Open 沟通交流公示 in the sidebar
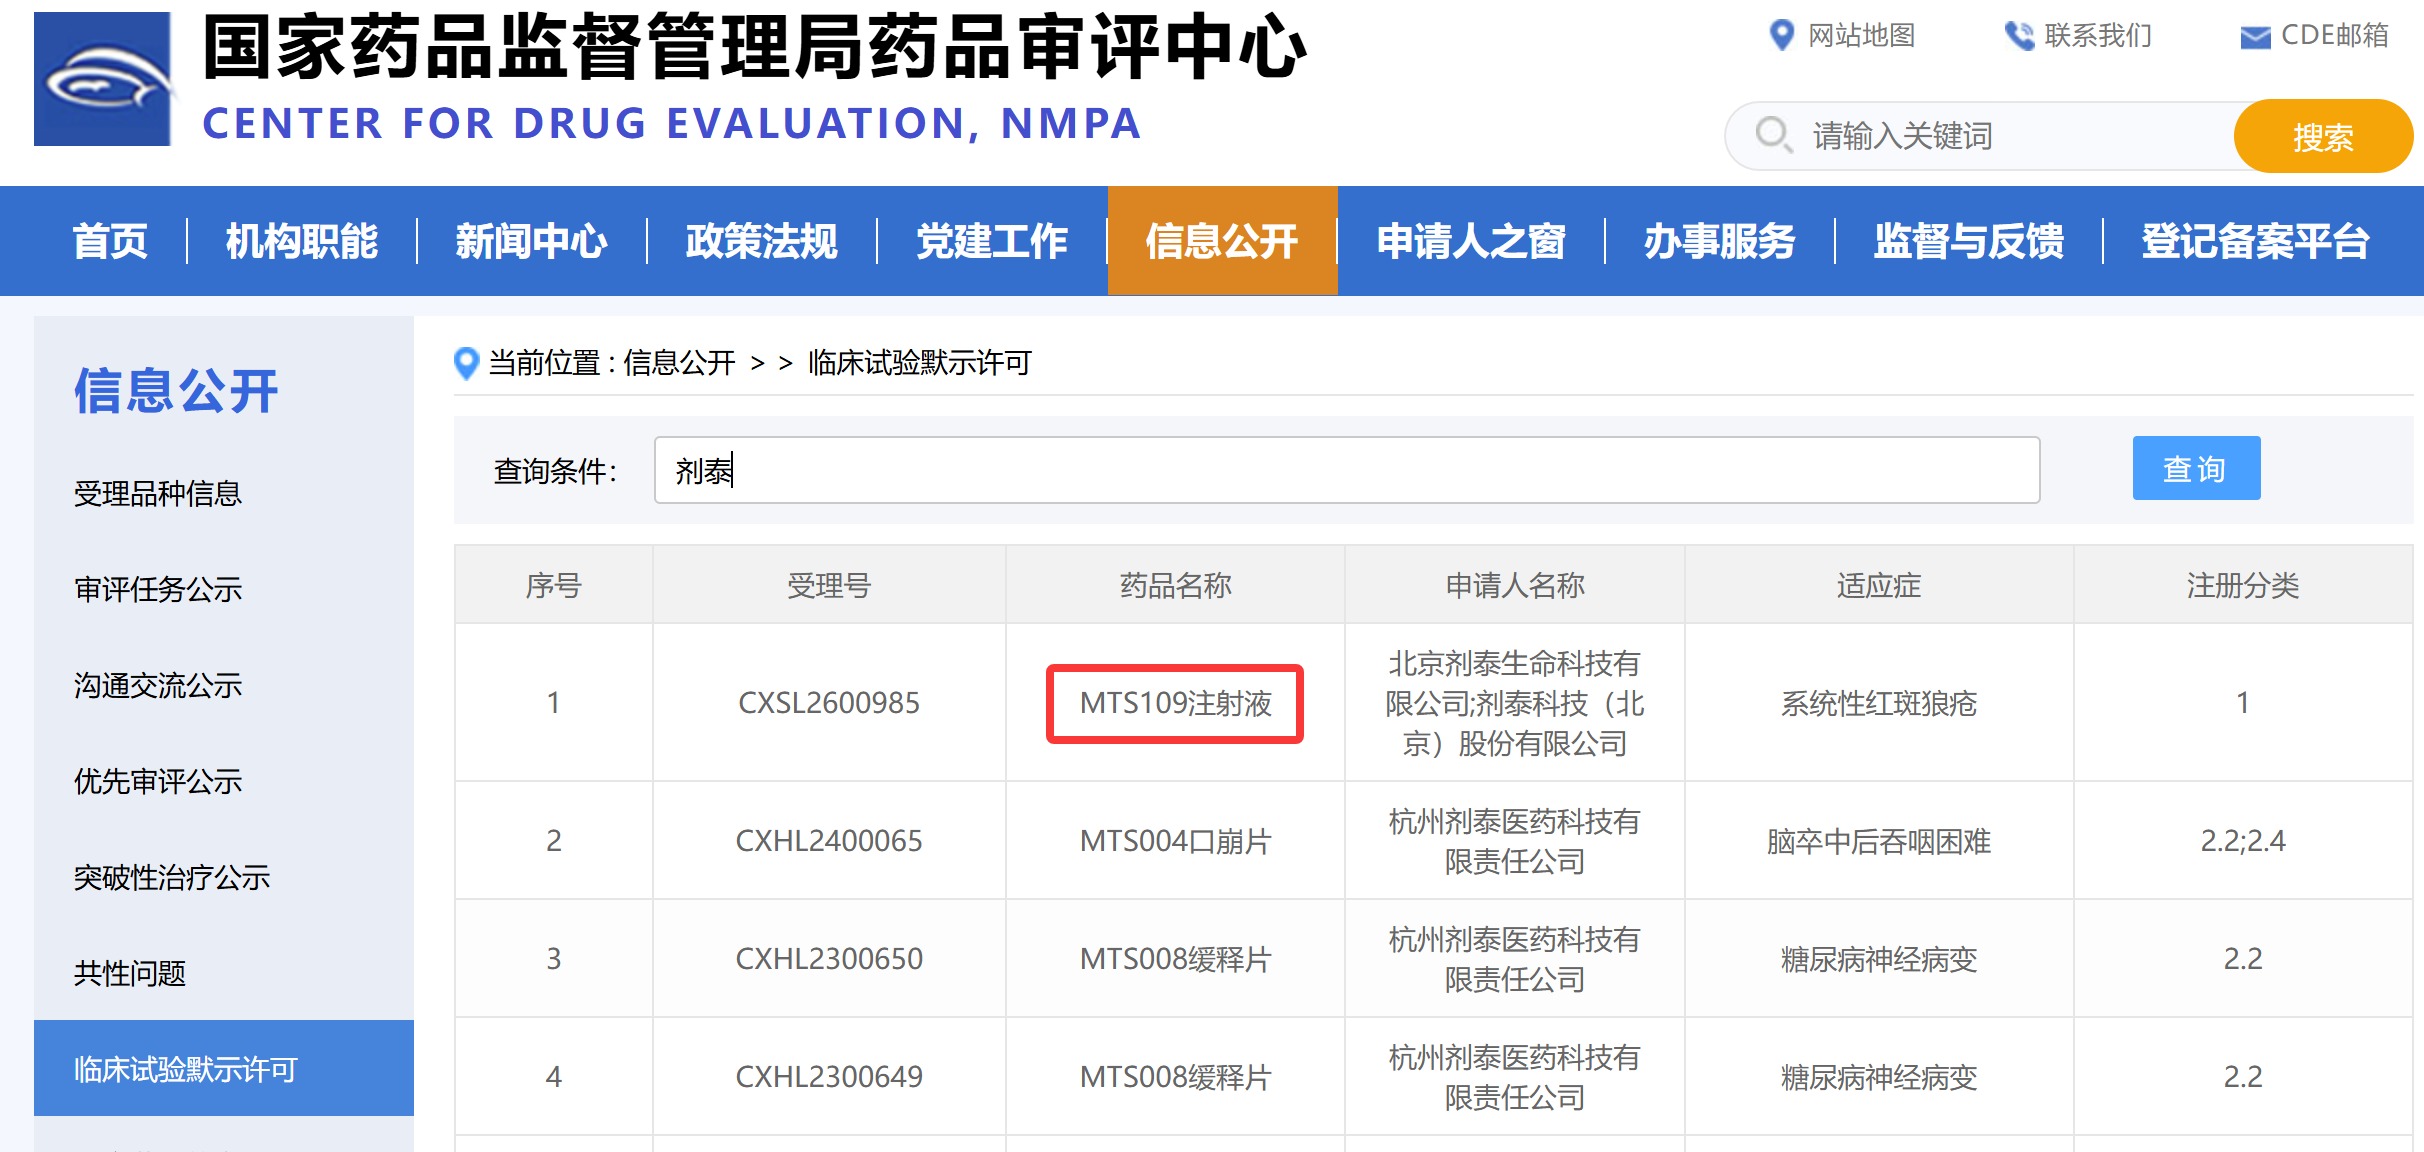Viewport: 2424px width, 1152px height. coord(158,686)
